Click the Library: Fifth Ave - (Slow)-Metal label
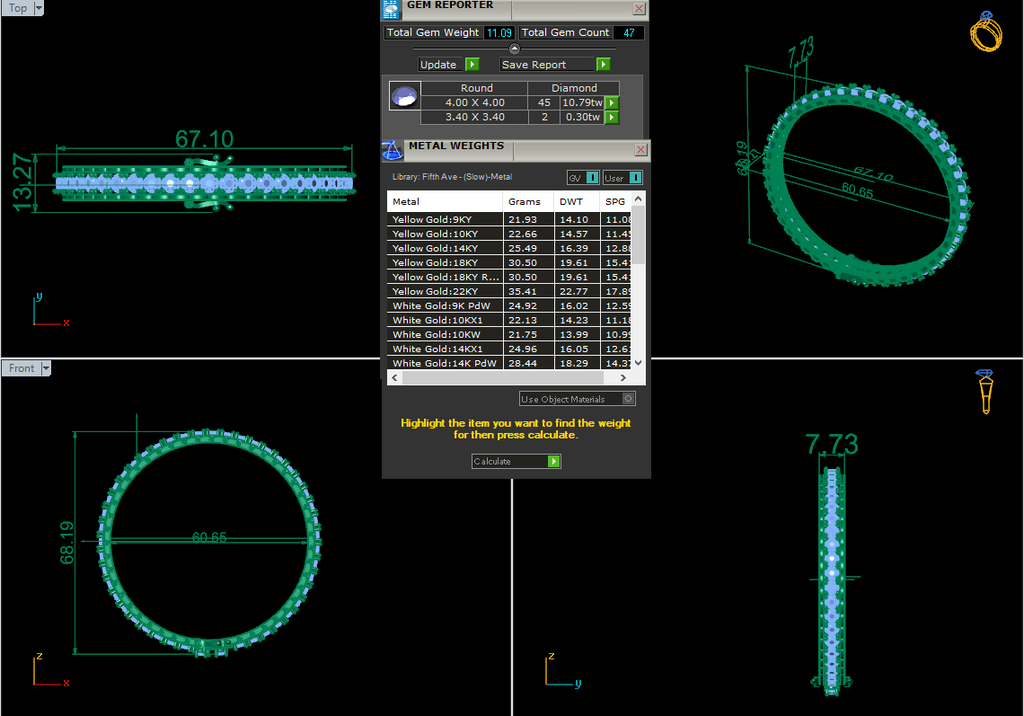1024x716 pixels. click(x=452, y=177)
